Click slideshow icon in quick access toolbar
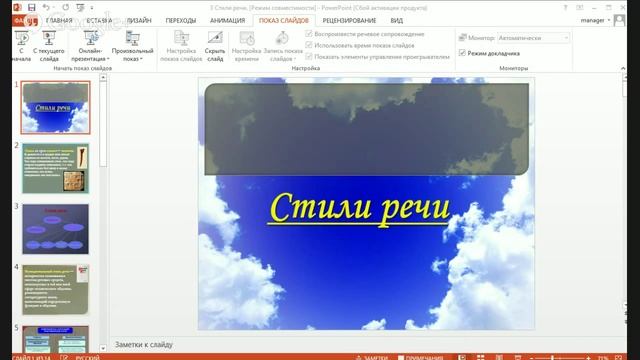The height and width of the screenshot is (360, 640). [80, 7]
